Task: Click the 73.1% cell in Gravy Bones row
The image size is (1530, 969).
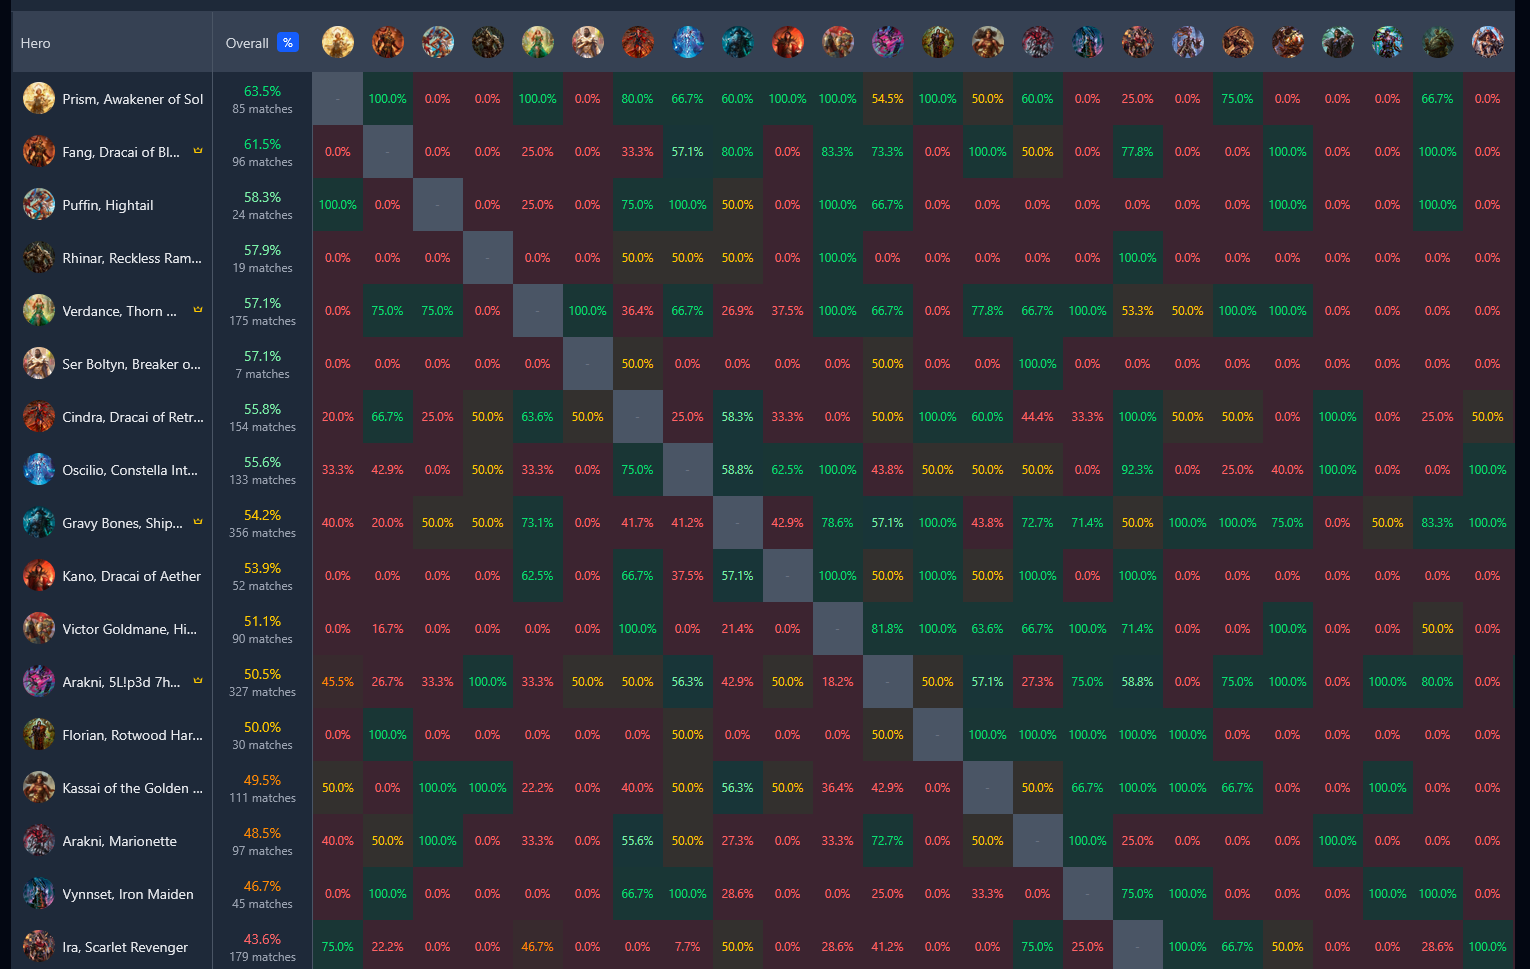Action: click(x=538, y=523)
